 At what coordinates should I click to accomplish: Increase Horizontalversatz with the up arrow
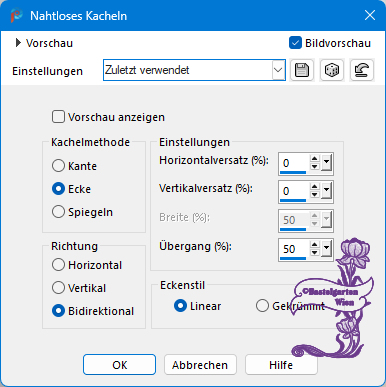coord(314,159)
